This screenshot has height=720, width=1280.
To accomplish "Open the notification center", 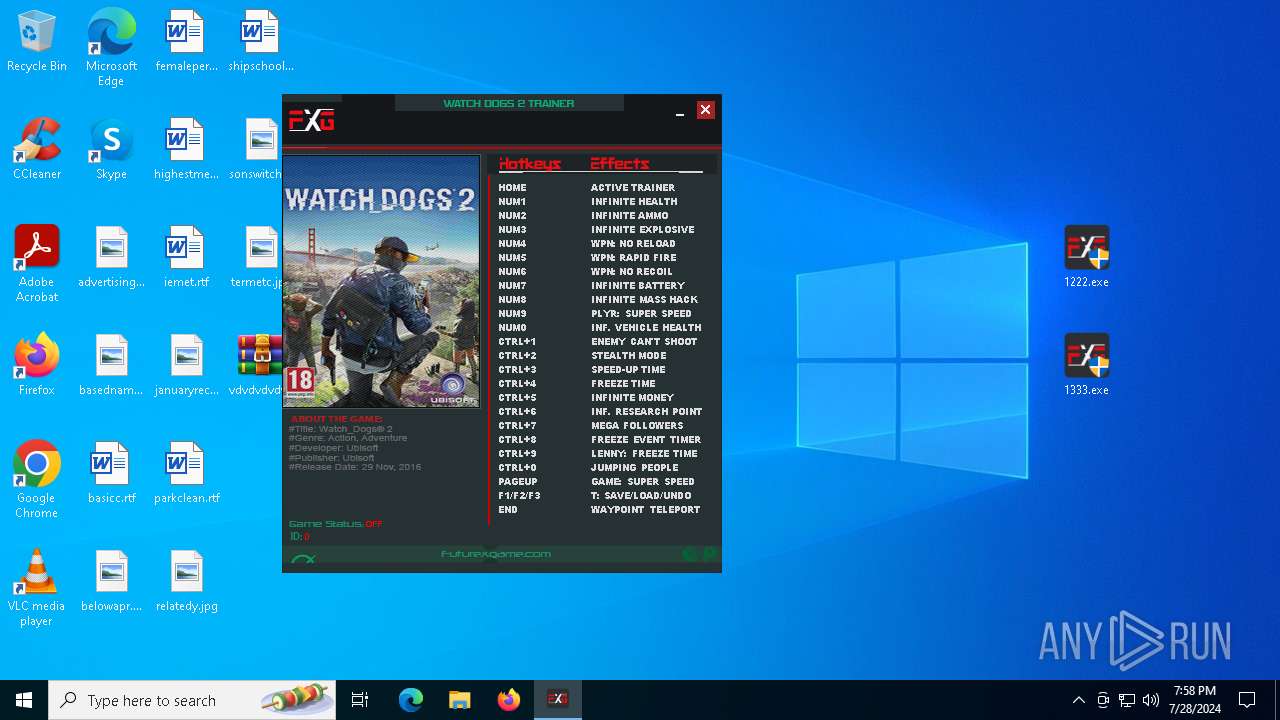I will pyautogui.click(x=1247, y=700).
